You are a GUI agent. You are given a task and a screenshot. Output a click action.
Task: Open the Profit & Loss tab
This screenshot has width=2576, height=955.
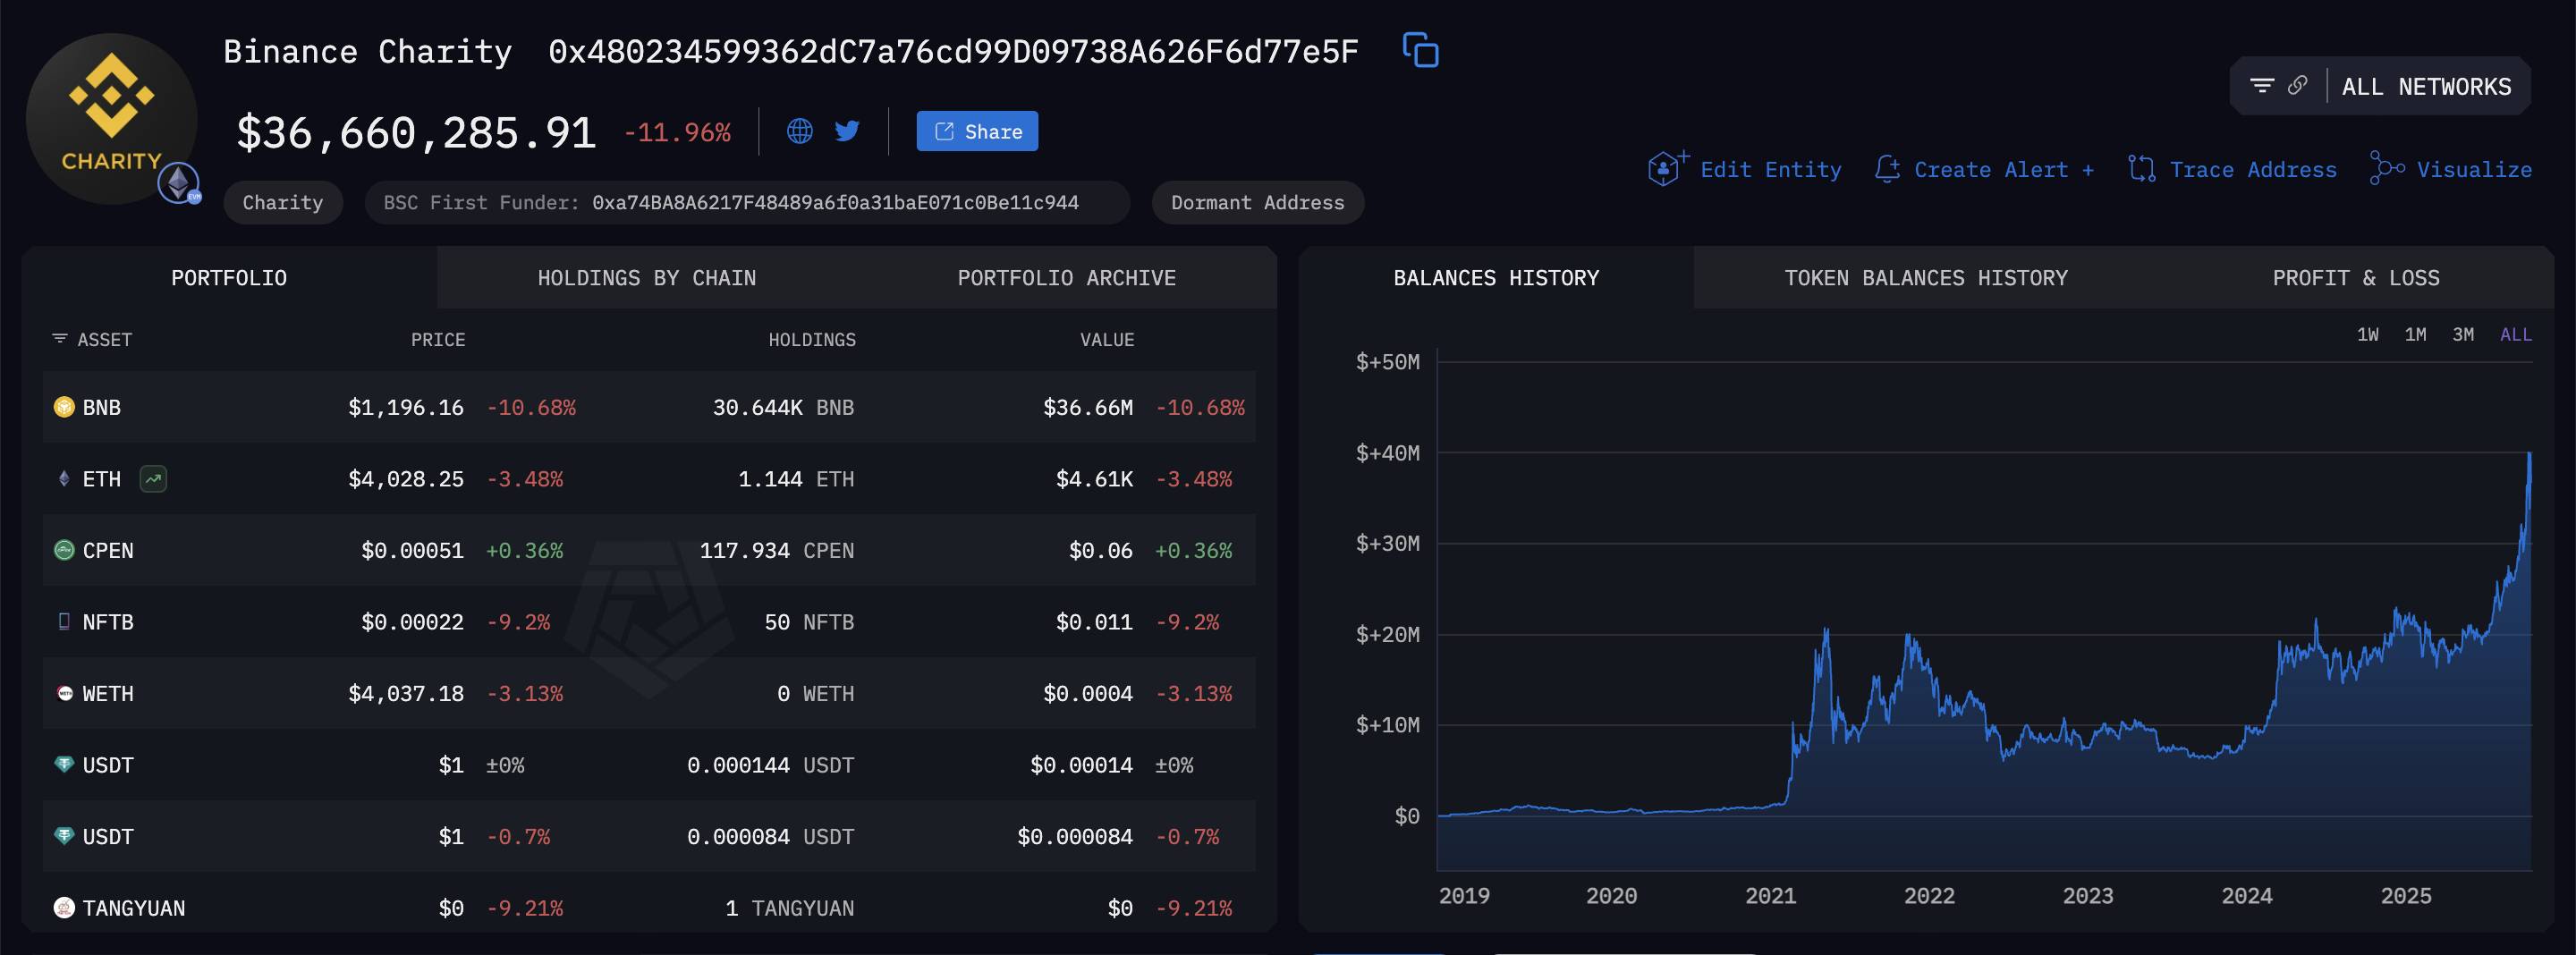(x=2355, y=278)
